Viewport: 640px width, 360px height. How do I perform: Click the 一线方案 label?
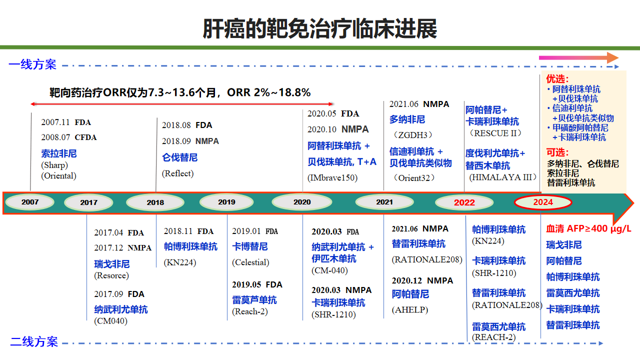(33, 64)
